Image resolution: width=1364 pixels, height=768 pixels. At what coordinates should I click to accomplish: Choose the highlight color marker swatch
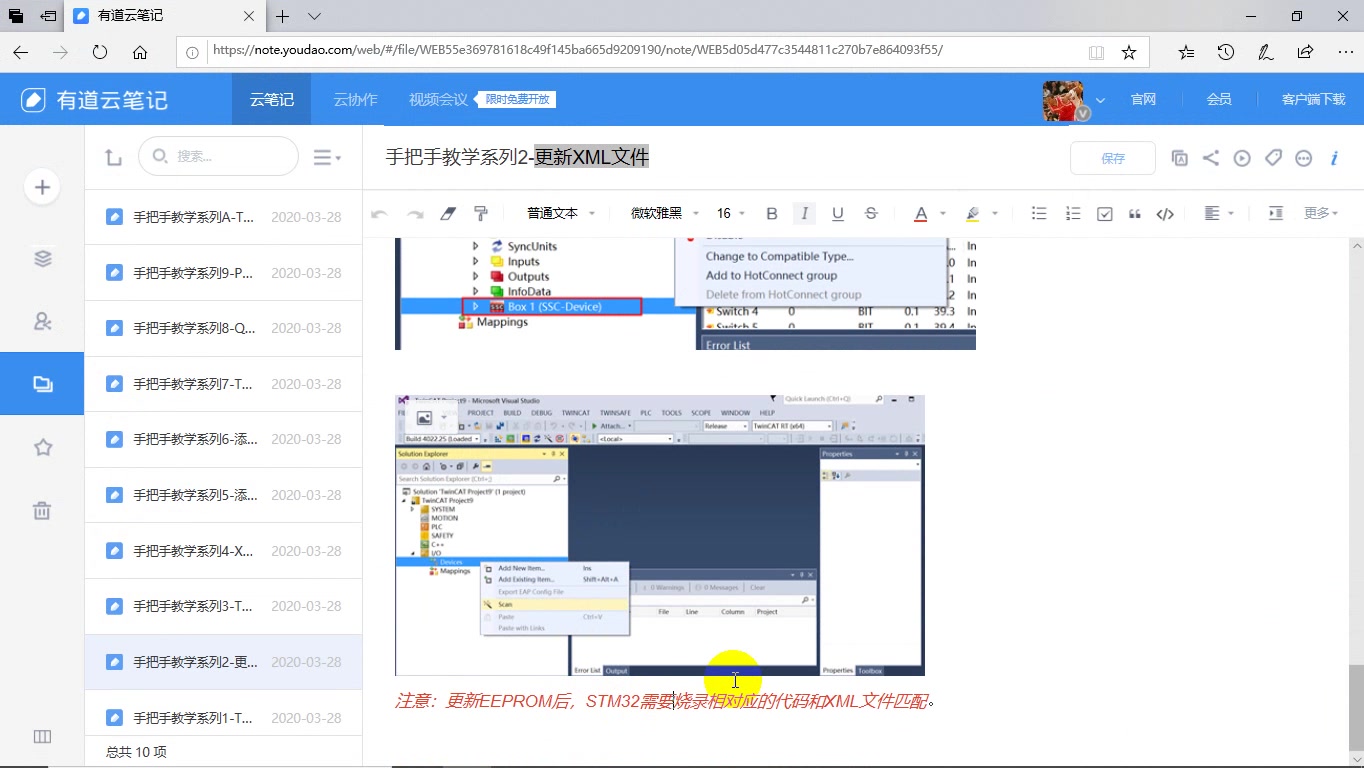coord(972,213)
